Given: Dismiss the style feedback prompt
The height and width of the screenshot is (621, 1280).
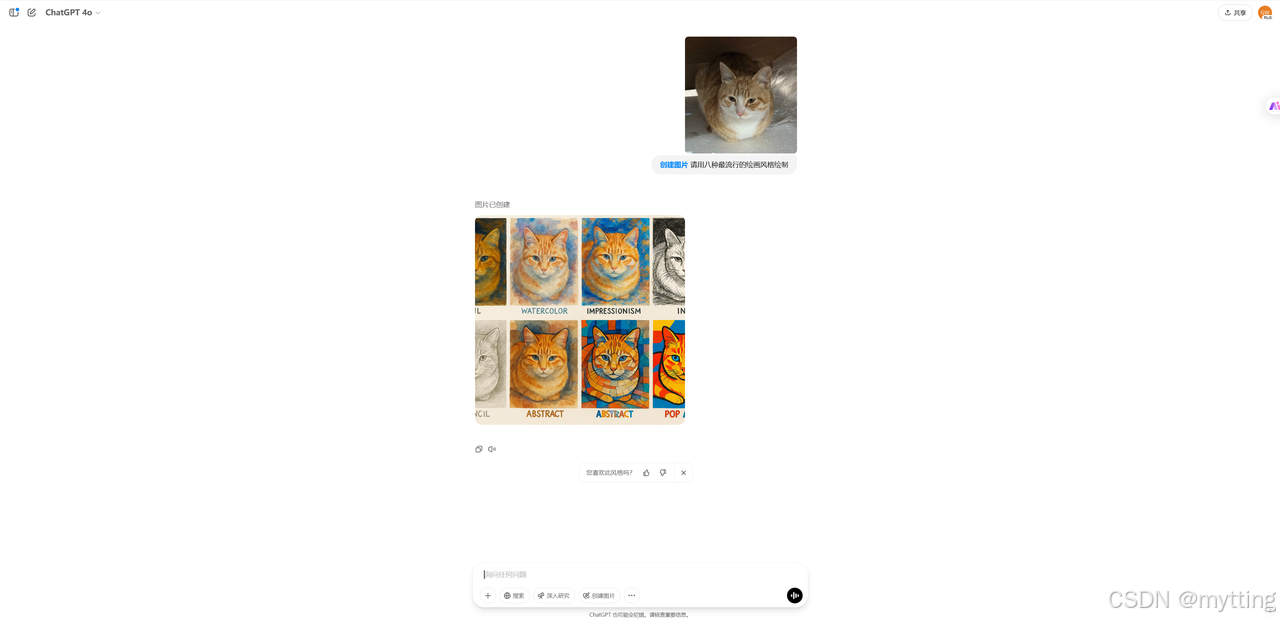Looking at the screenshot, I should tap(684, 473).
